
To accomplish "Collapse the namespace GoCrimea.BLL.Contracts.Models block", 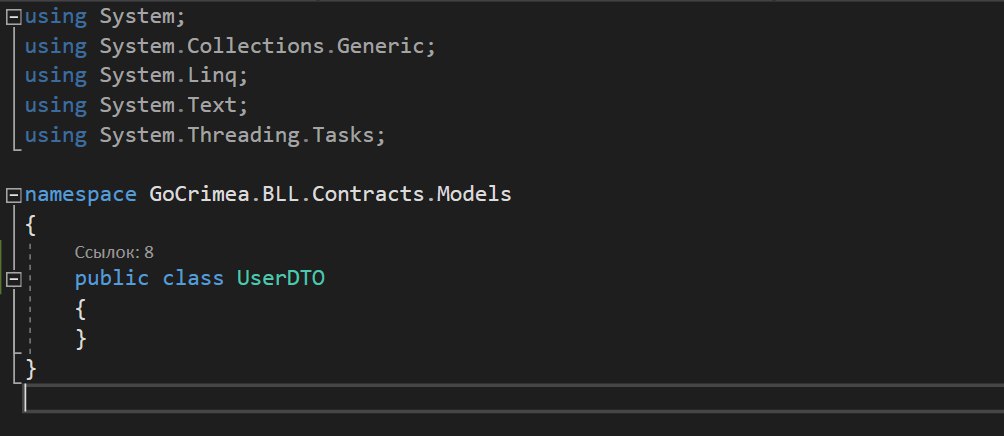I will click(13, 195).
